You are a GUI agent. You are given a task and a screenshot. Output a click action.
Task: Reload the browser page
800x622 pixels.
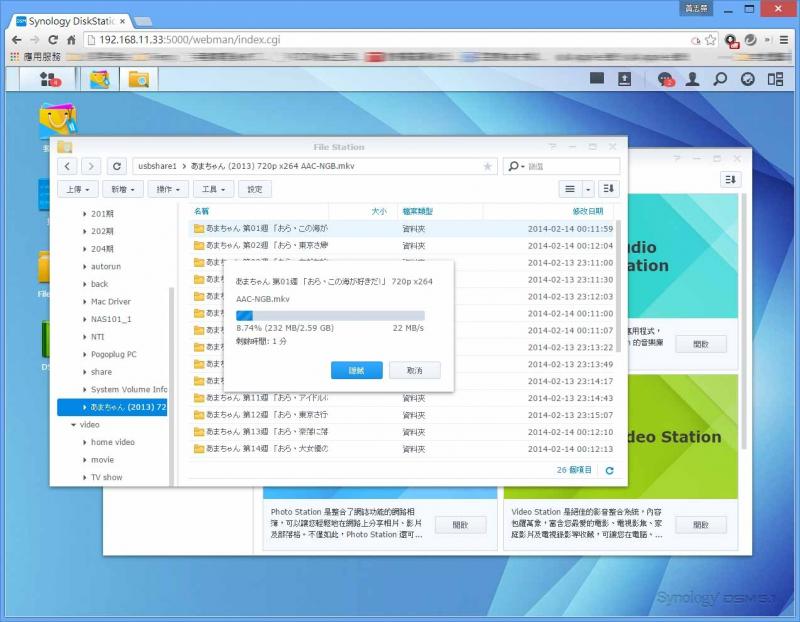pos(53,40)
